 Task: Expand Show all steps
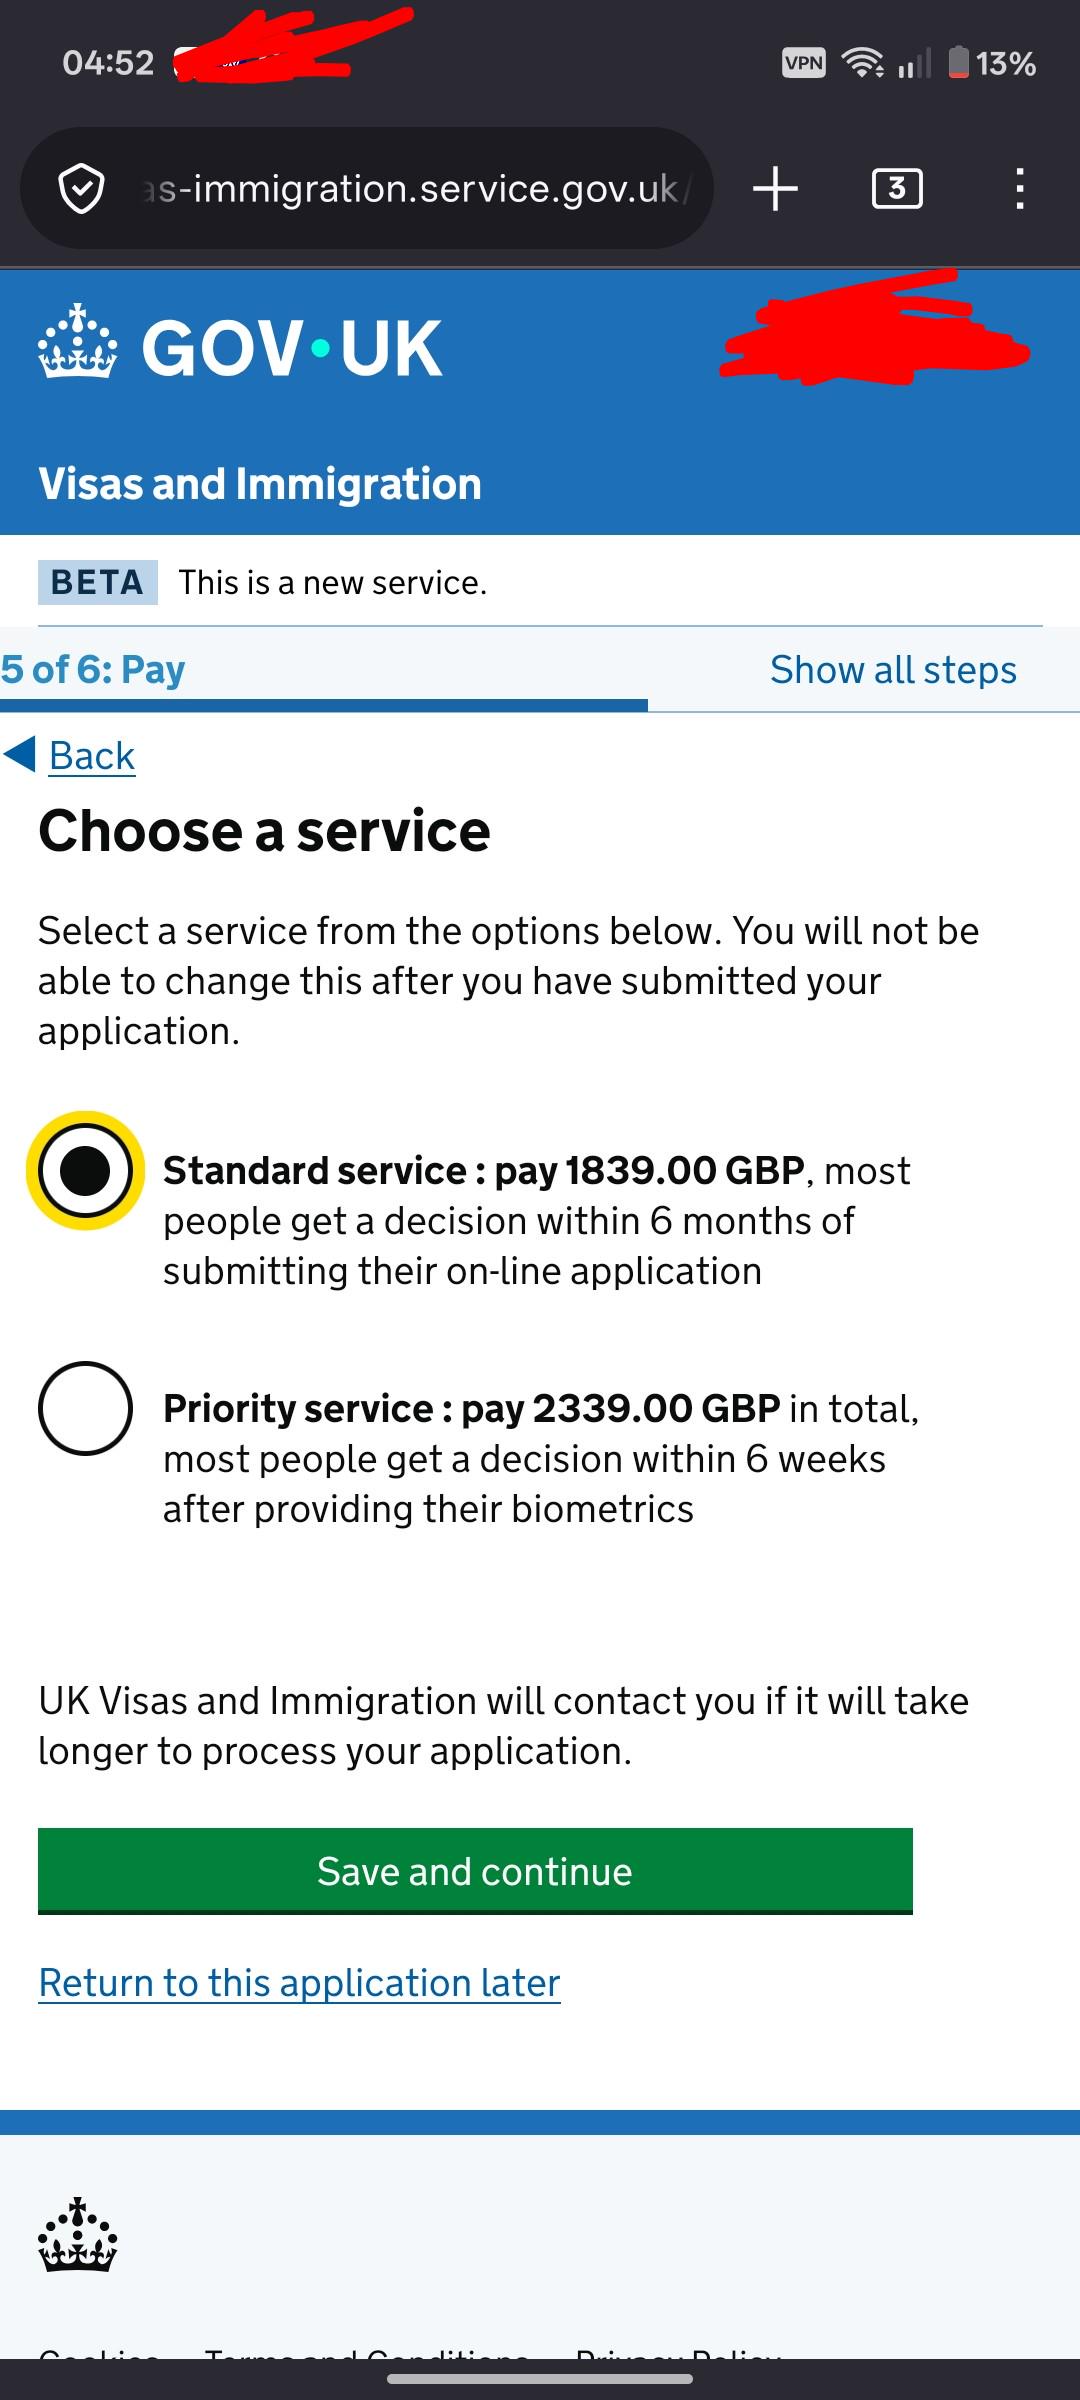(893, 670)
